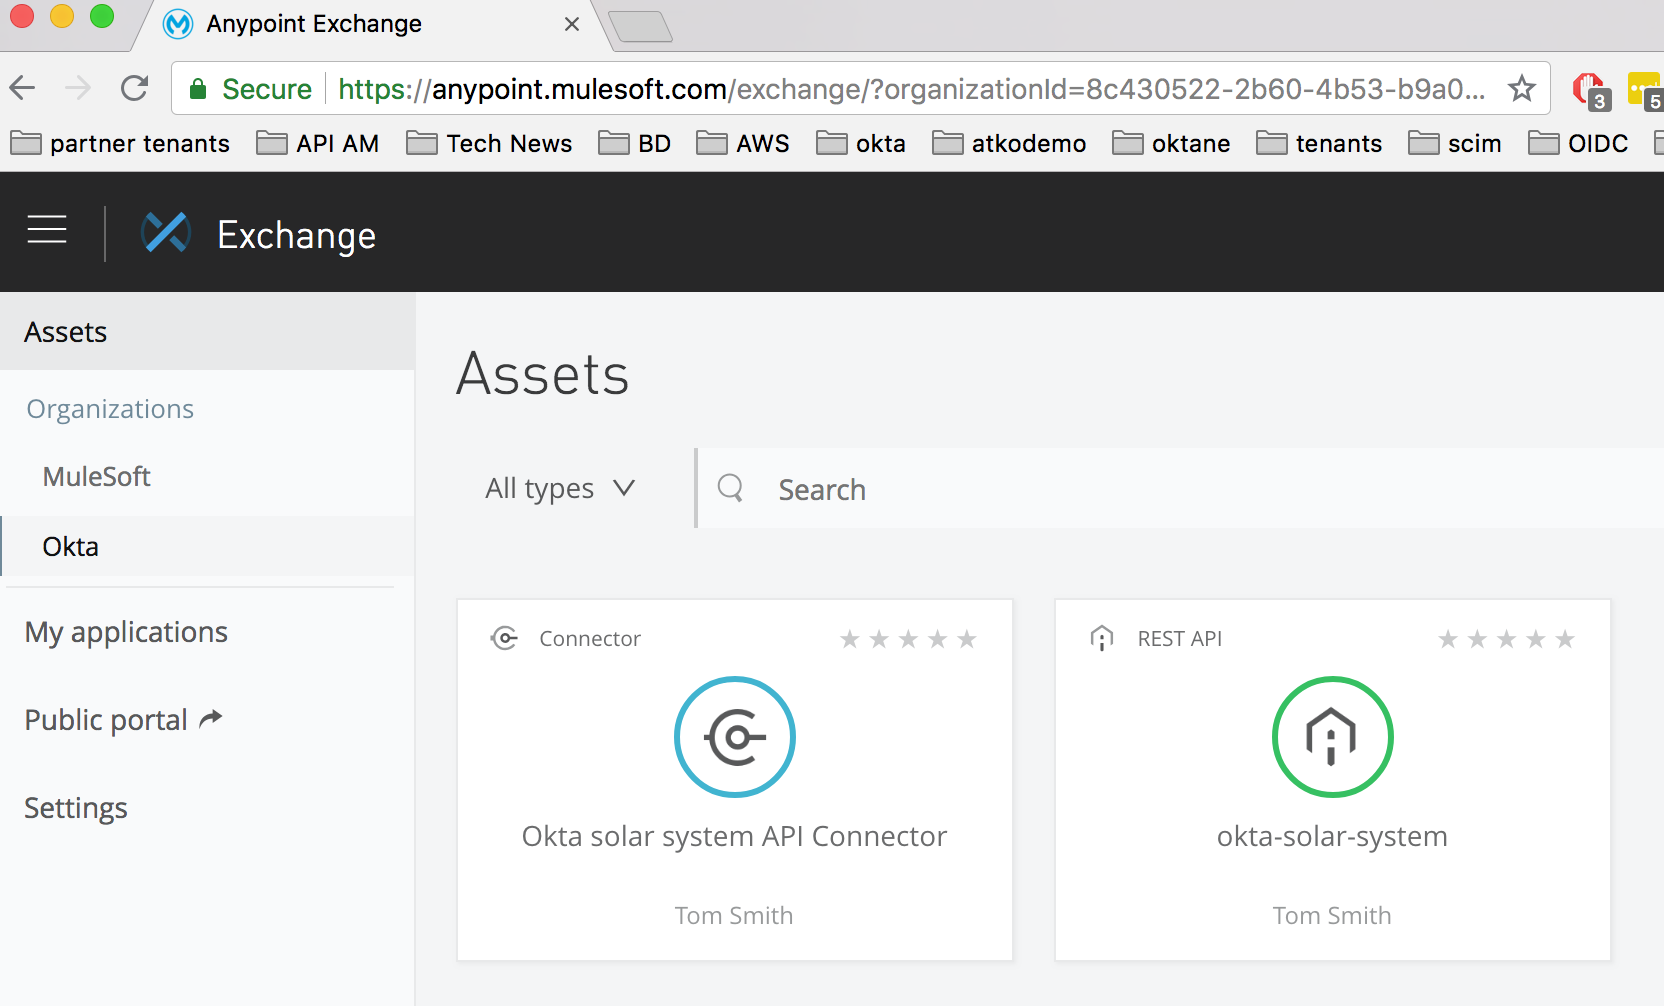Image resolution: width=1664 pixels, height=1006 pixels.
Task: Open the Settings sidebar item
Action: coord(76,808)
